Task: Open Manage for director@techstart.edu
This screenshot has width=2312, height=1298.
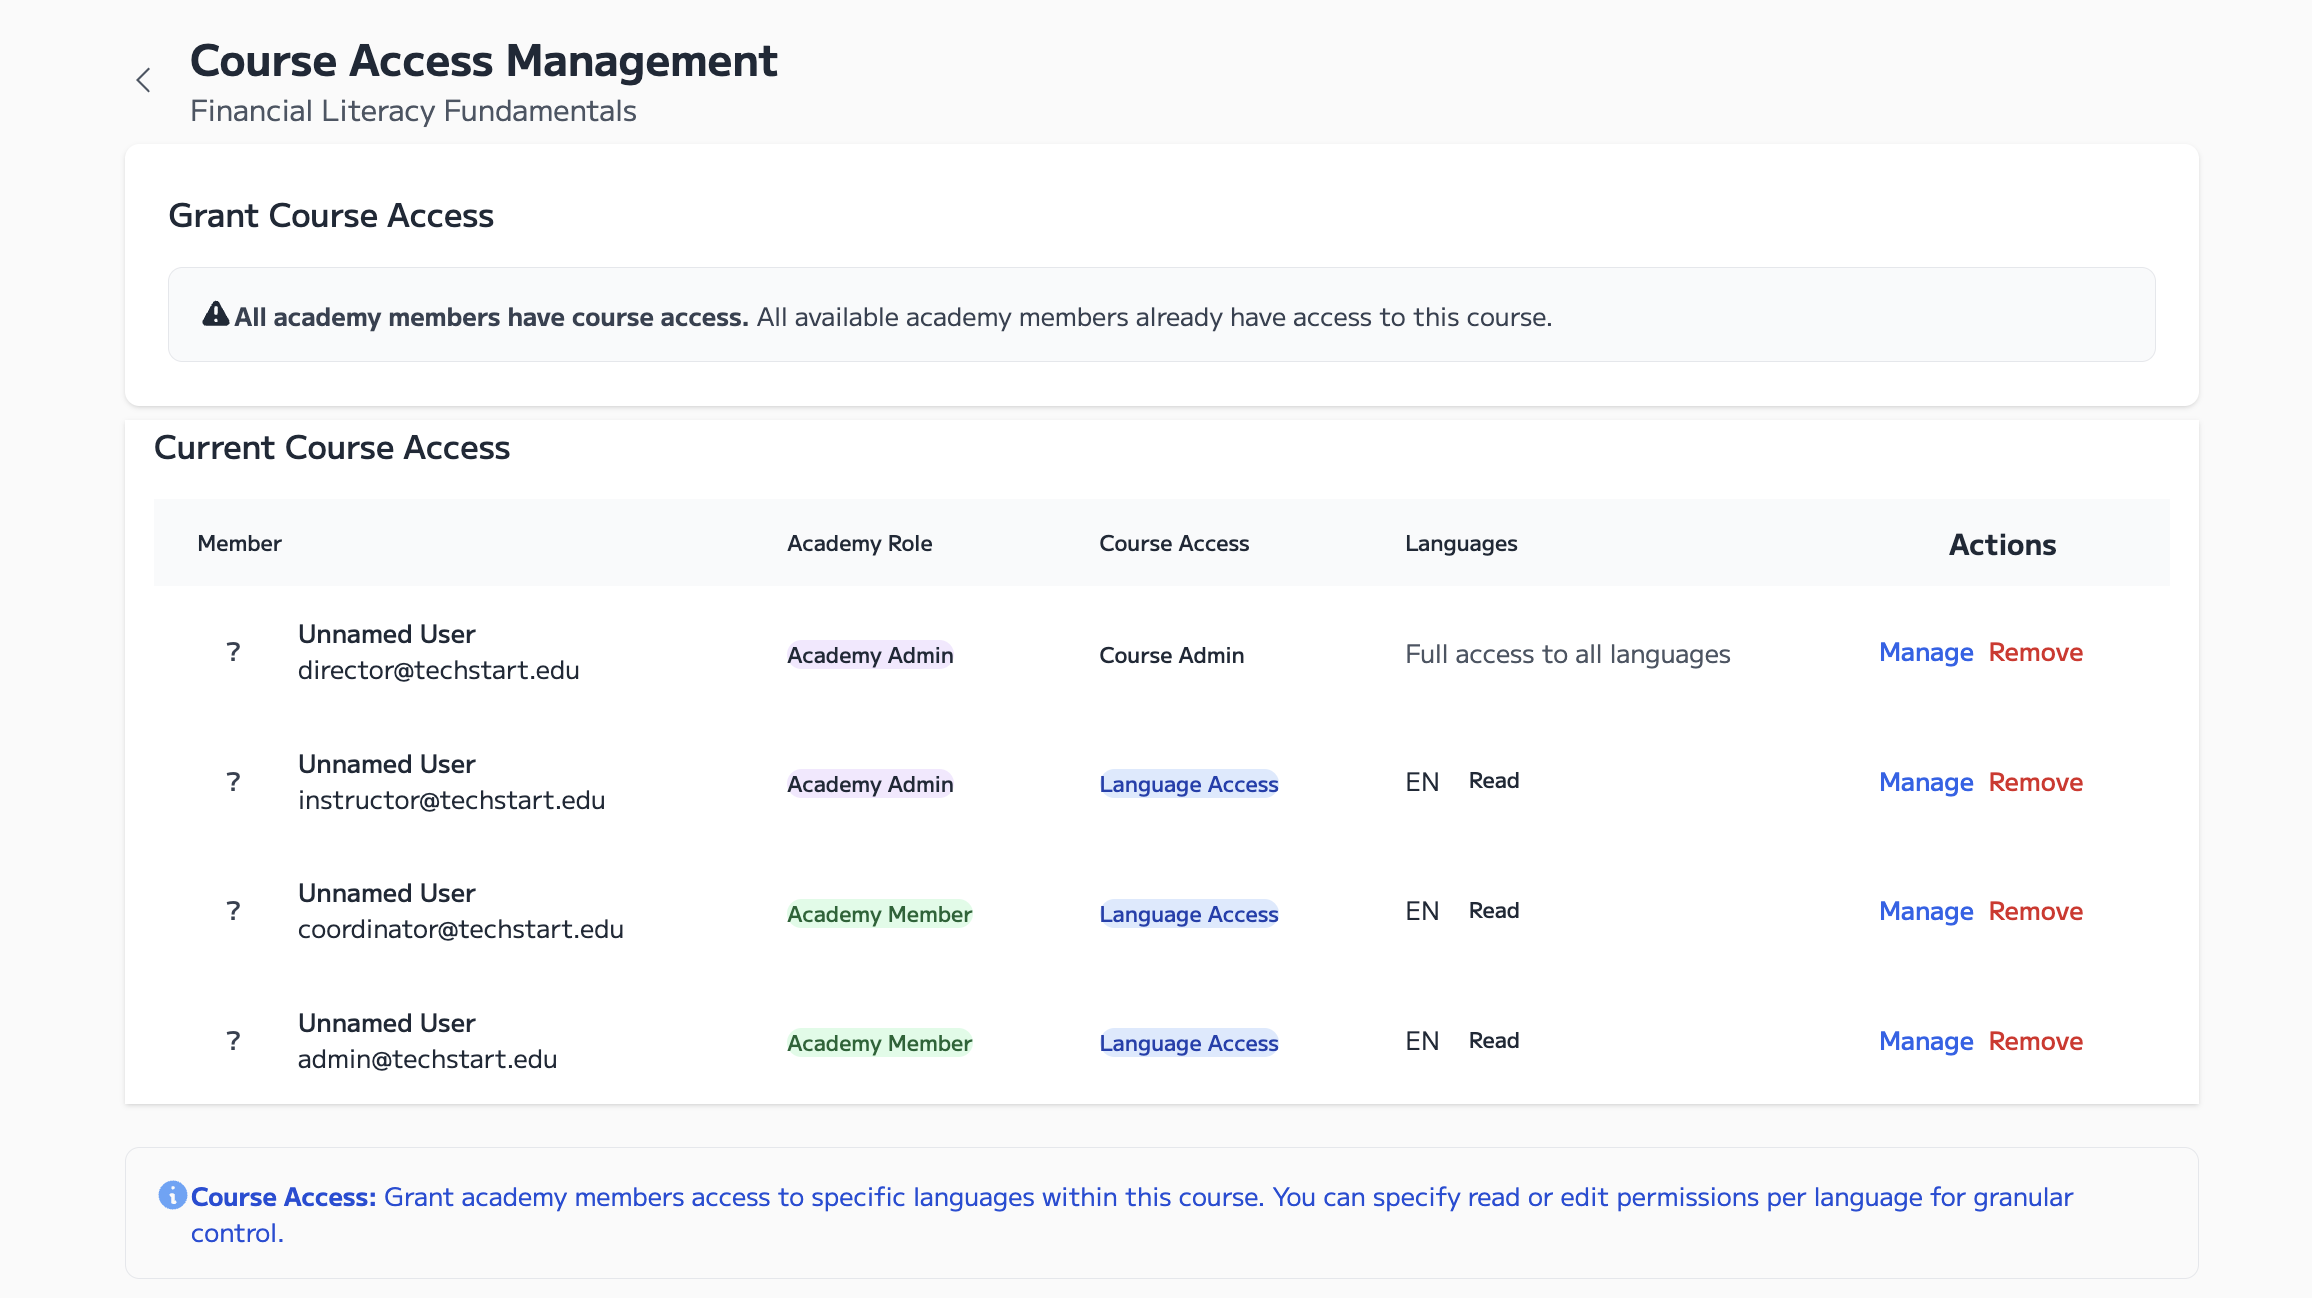Action: coord(1925,652)
